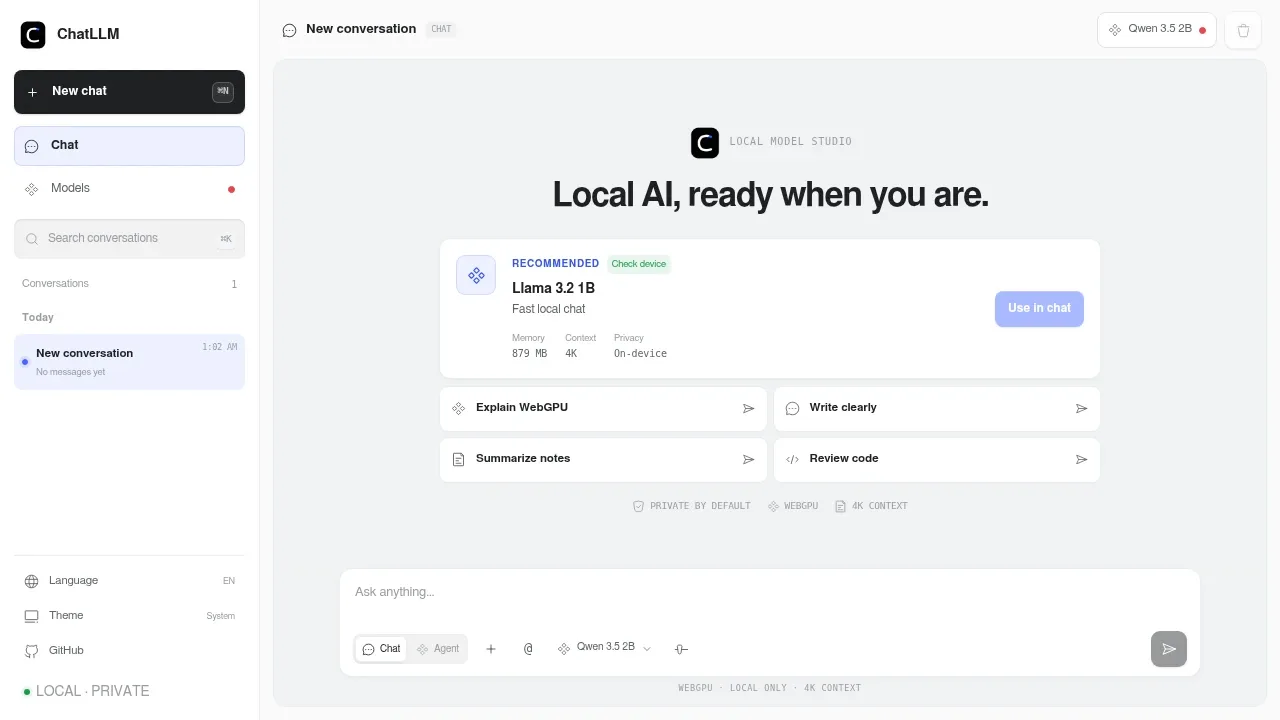Click the plus attach icon in composer
Image resolution: width=1280 pixels, height=720 pixels.
tap(491, 649)
